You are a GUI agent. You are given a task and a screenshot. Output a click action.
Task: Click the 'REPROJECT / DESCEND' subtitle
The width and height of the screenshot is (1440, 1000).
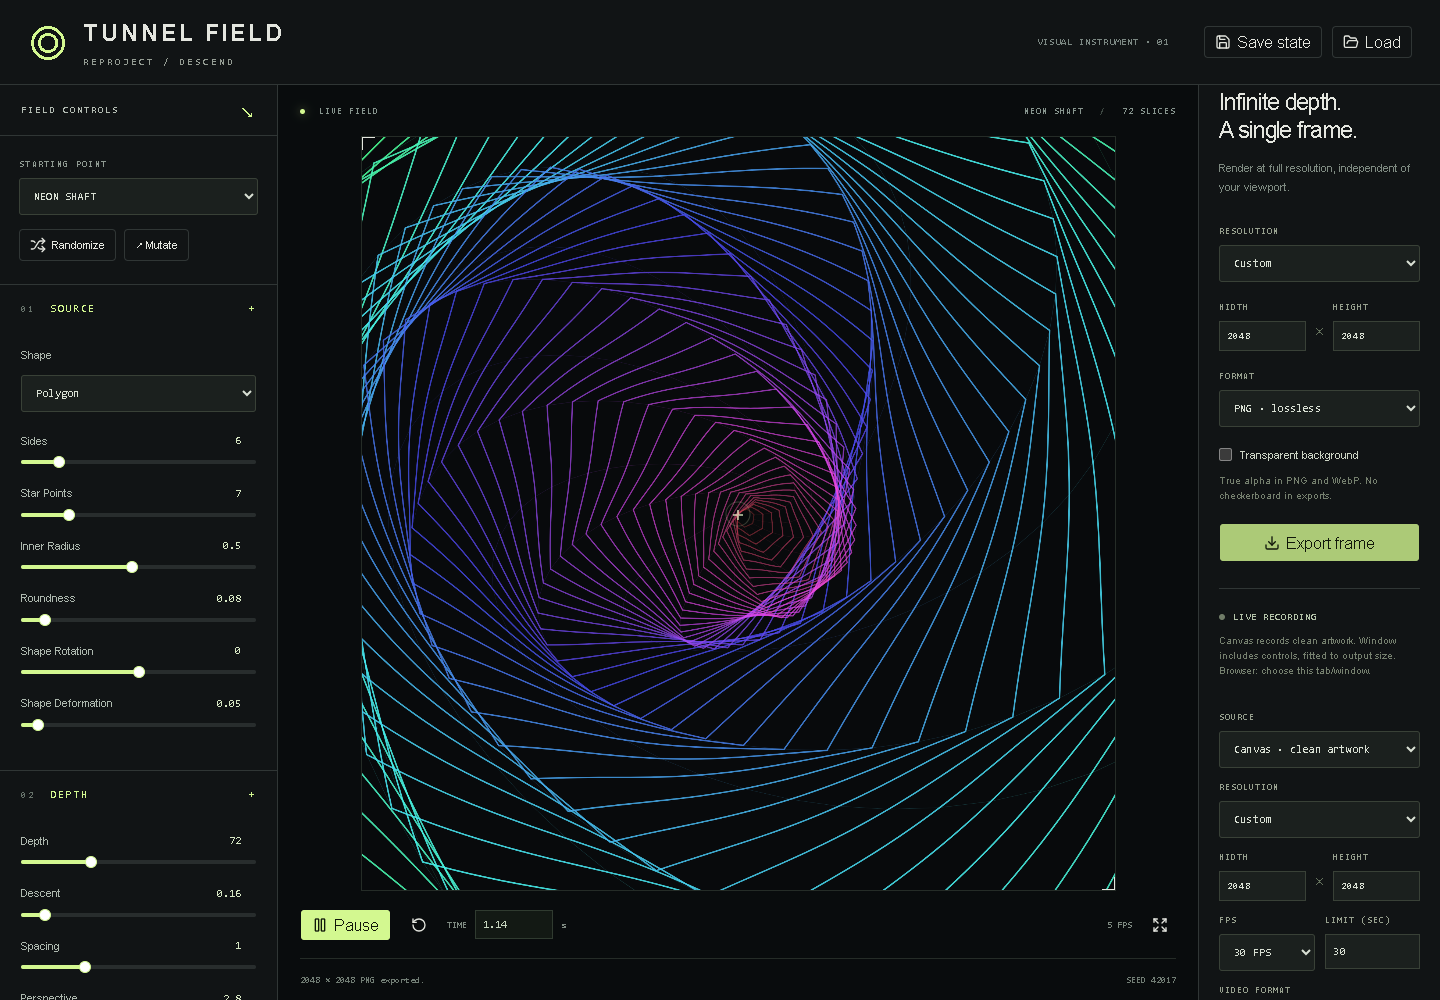pos(158,62)
